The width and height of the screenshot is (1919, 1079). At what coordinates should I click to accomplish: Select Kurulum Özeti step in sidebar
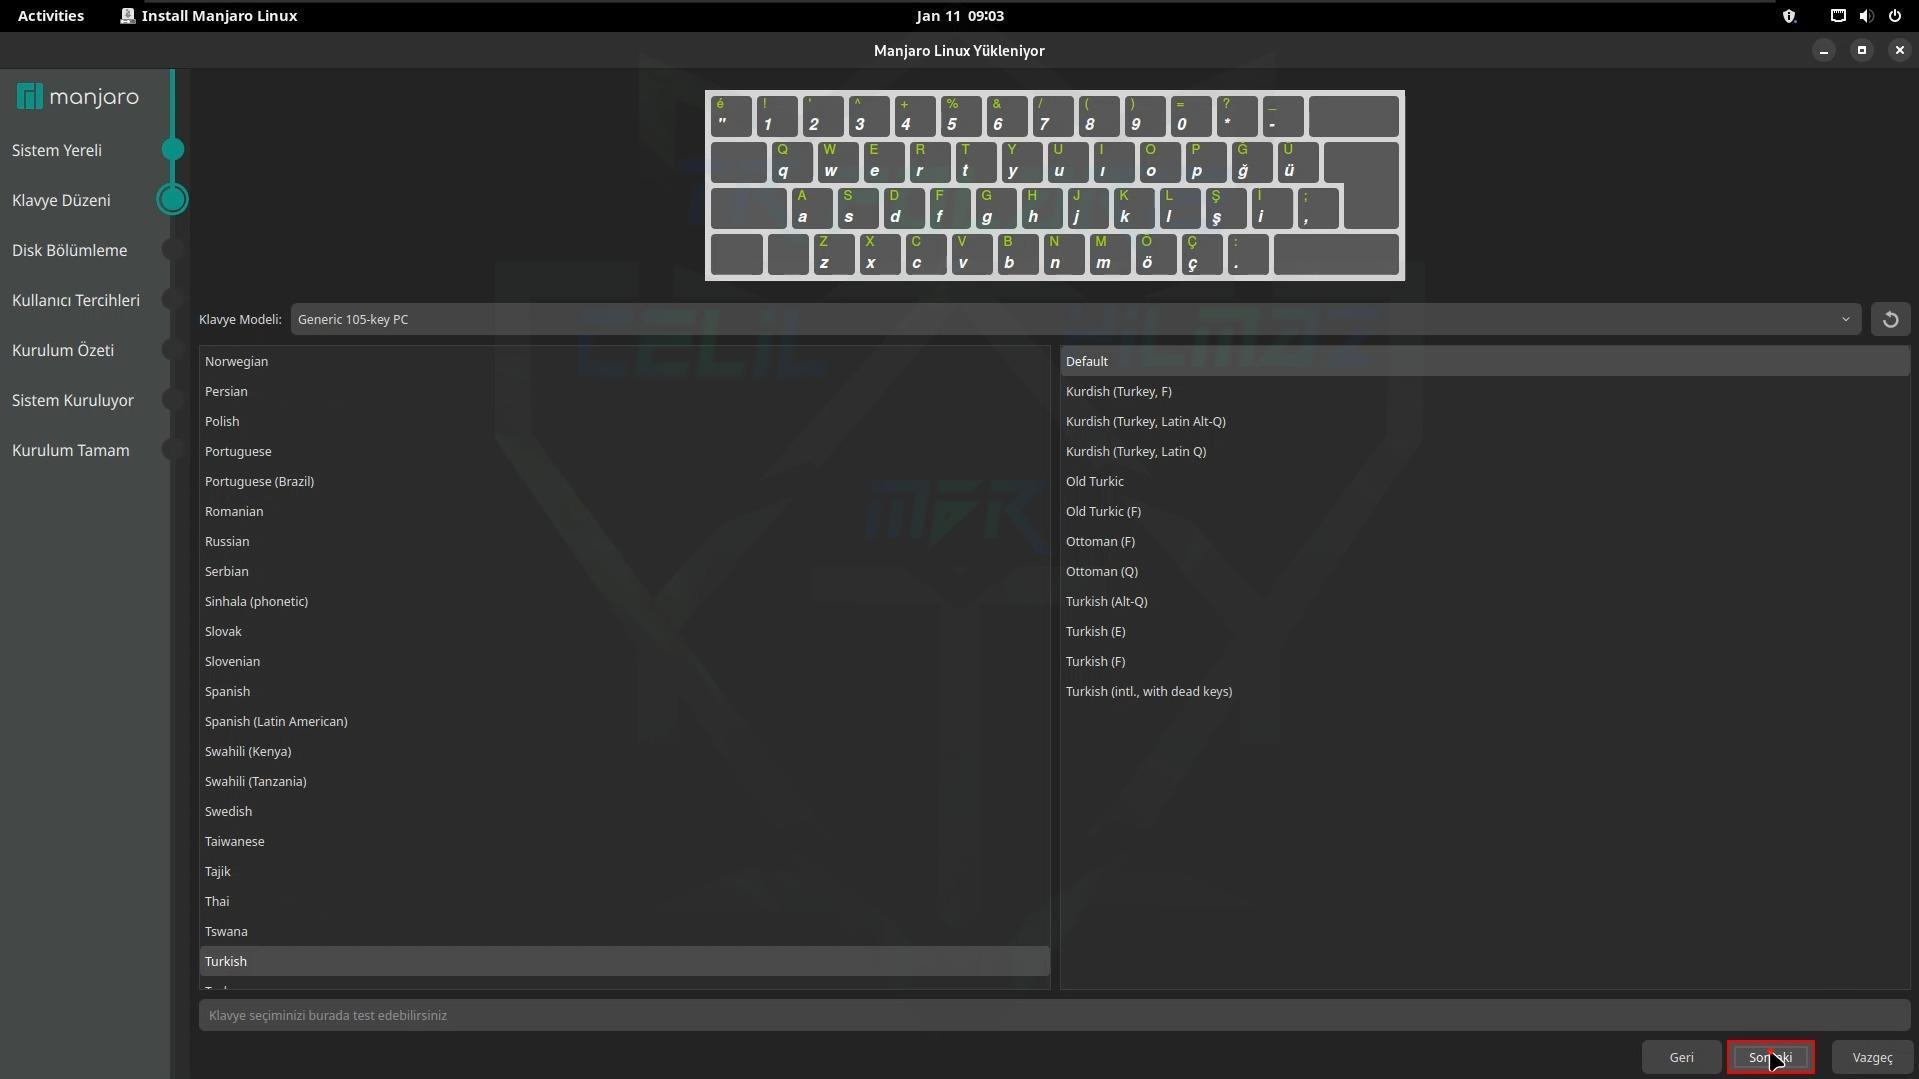pos(63,350)
